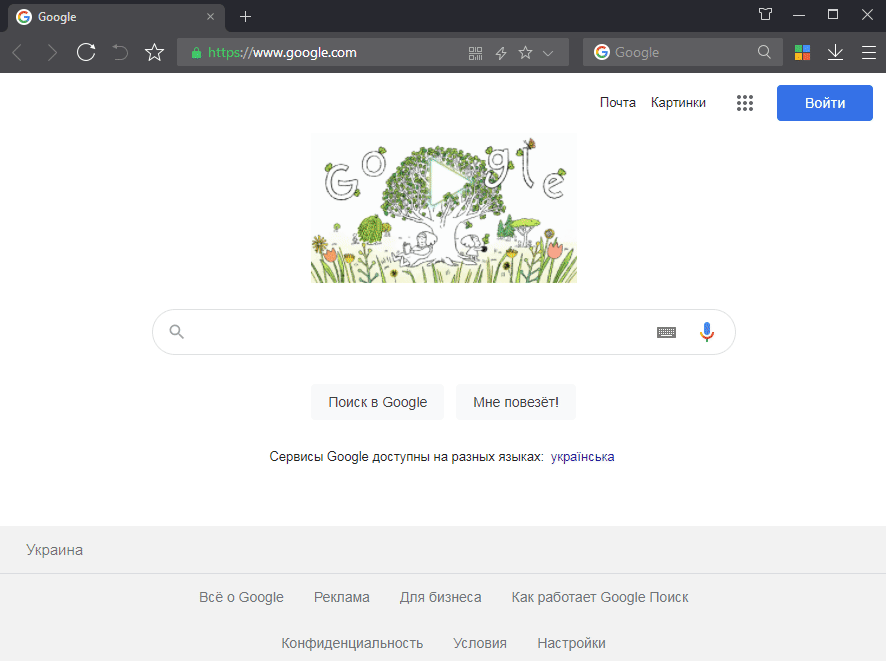Expand the address bar dropdown chevron
Viewport: 886px width, 661px height.
[548, 53]
